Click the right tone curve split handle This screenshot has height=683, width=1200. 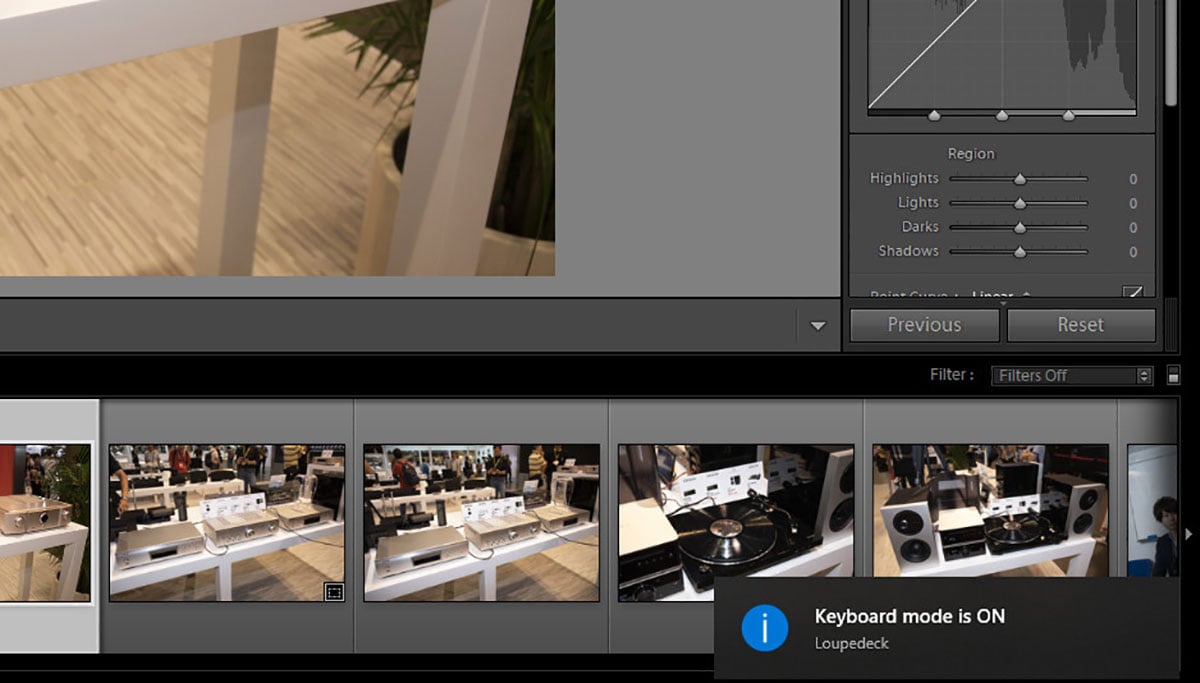[1069, 116]
